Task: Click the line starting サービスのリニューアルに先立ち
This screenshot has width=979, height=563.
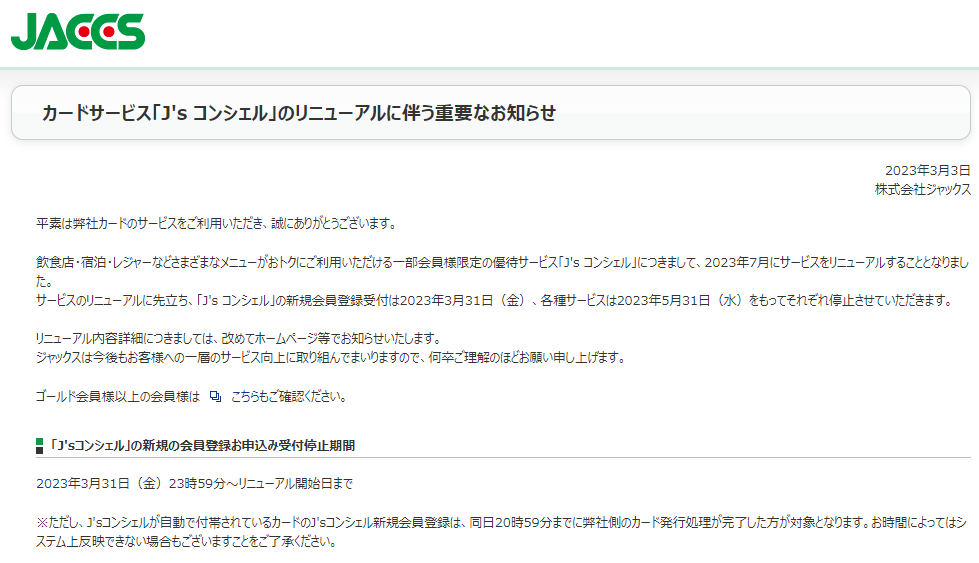Action: [496, 301]
